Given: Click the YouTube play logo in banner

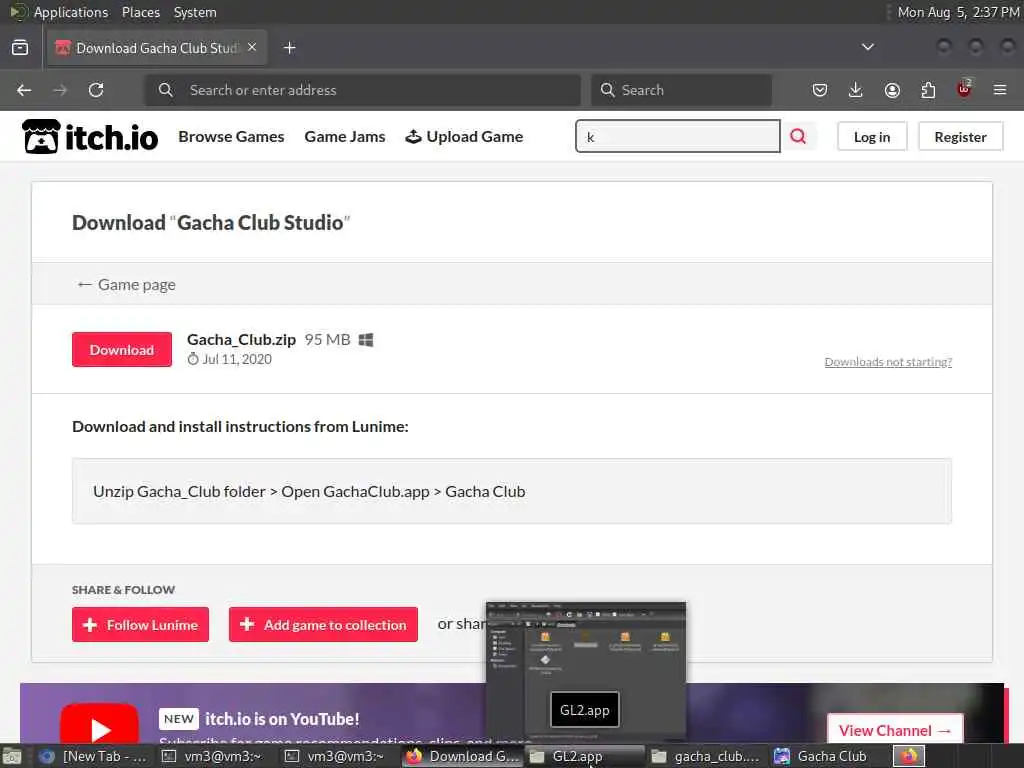Looking at the screenshot, I should coord(99,725).
